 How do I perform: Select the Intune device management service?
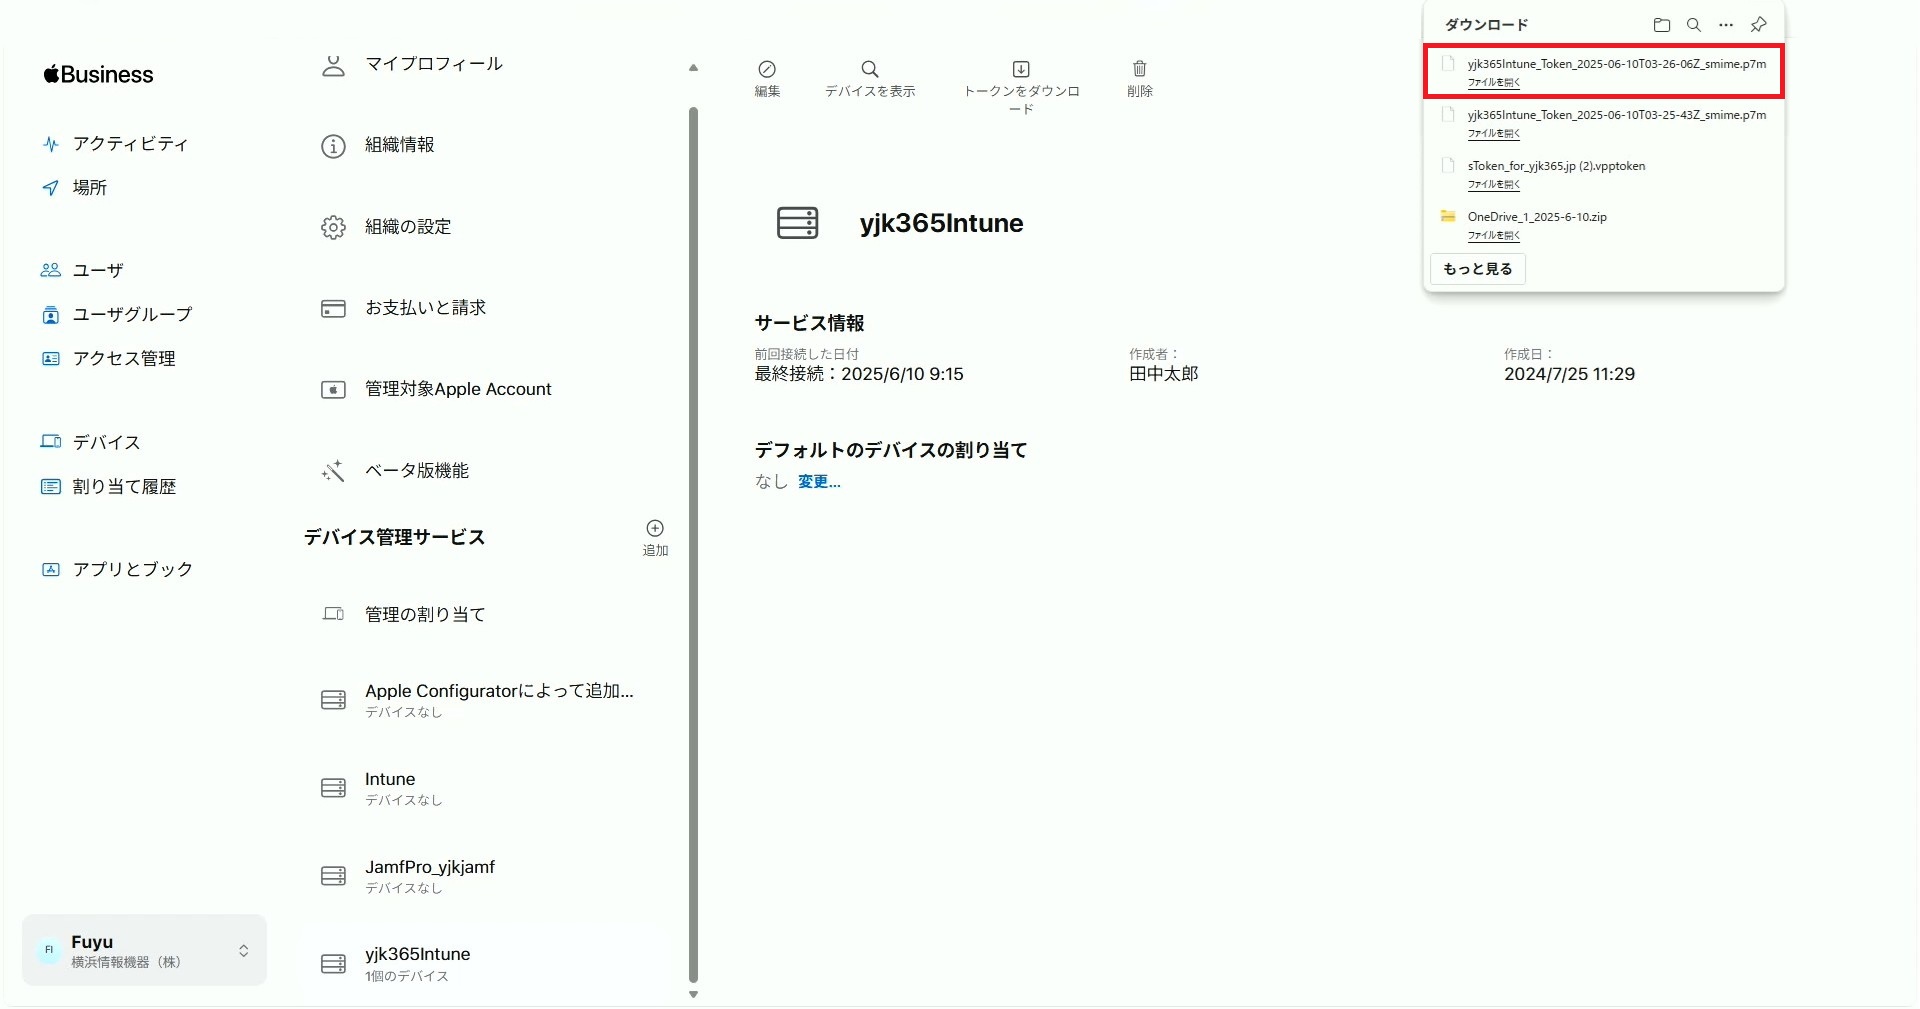click(381, 788)
